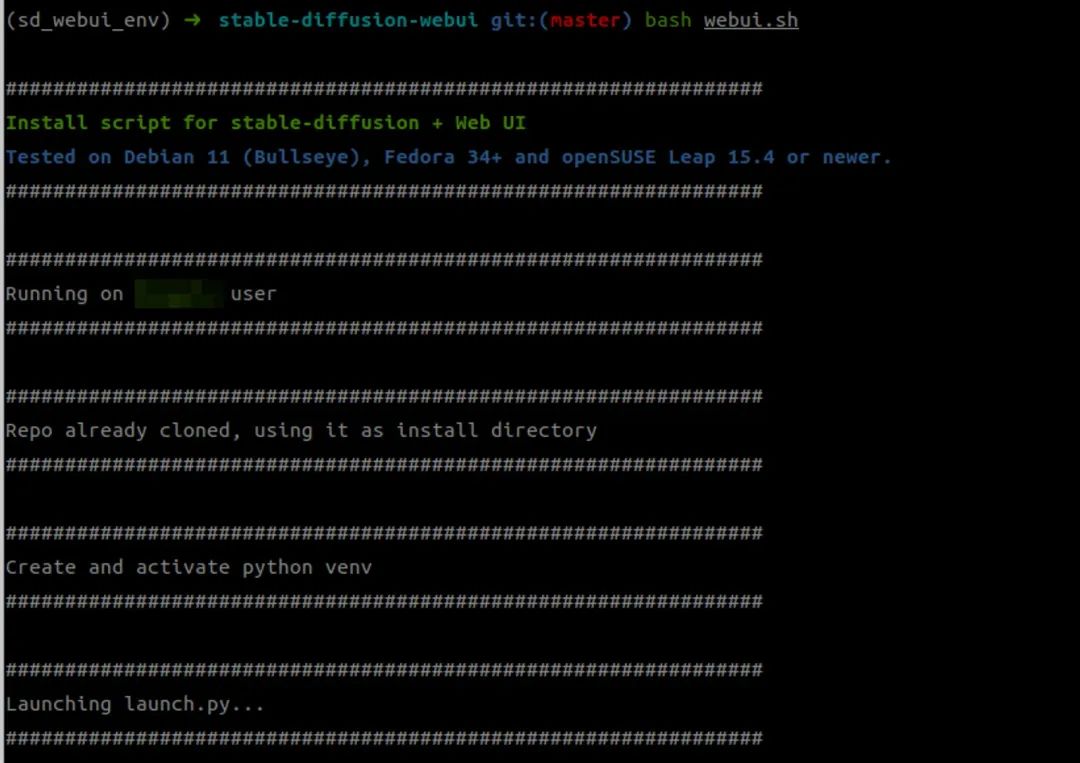Click 'Repo already cloned, using it as install directory'
1080x763 pixels.
(x=301, y=430)
